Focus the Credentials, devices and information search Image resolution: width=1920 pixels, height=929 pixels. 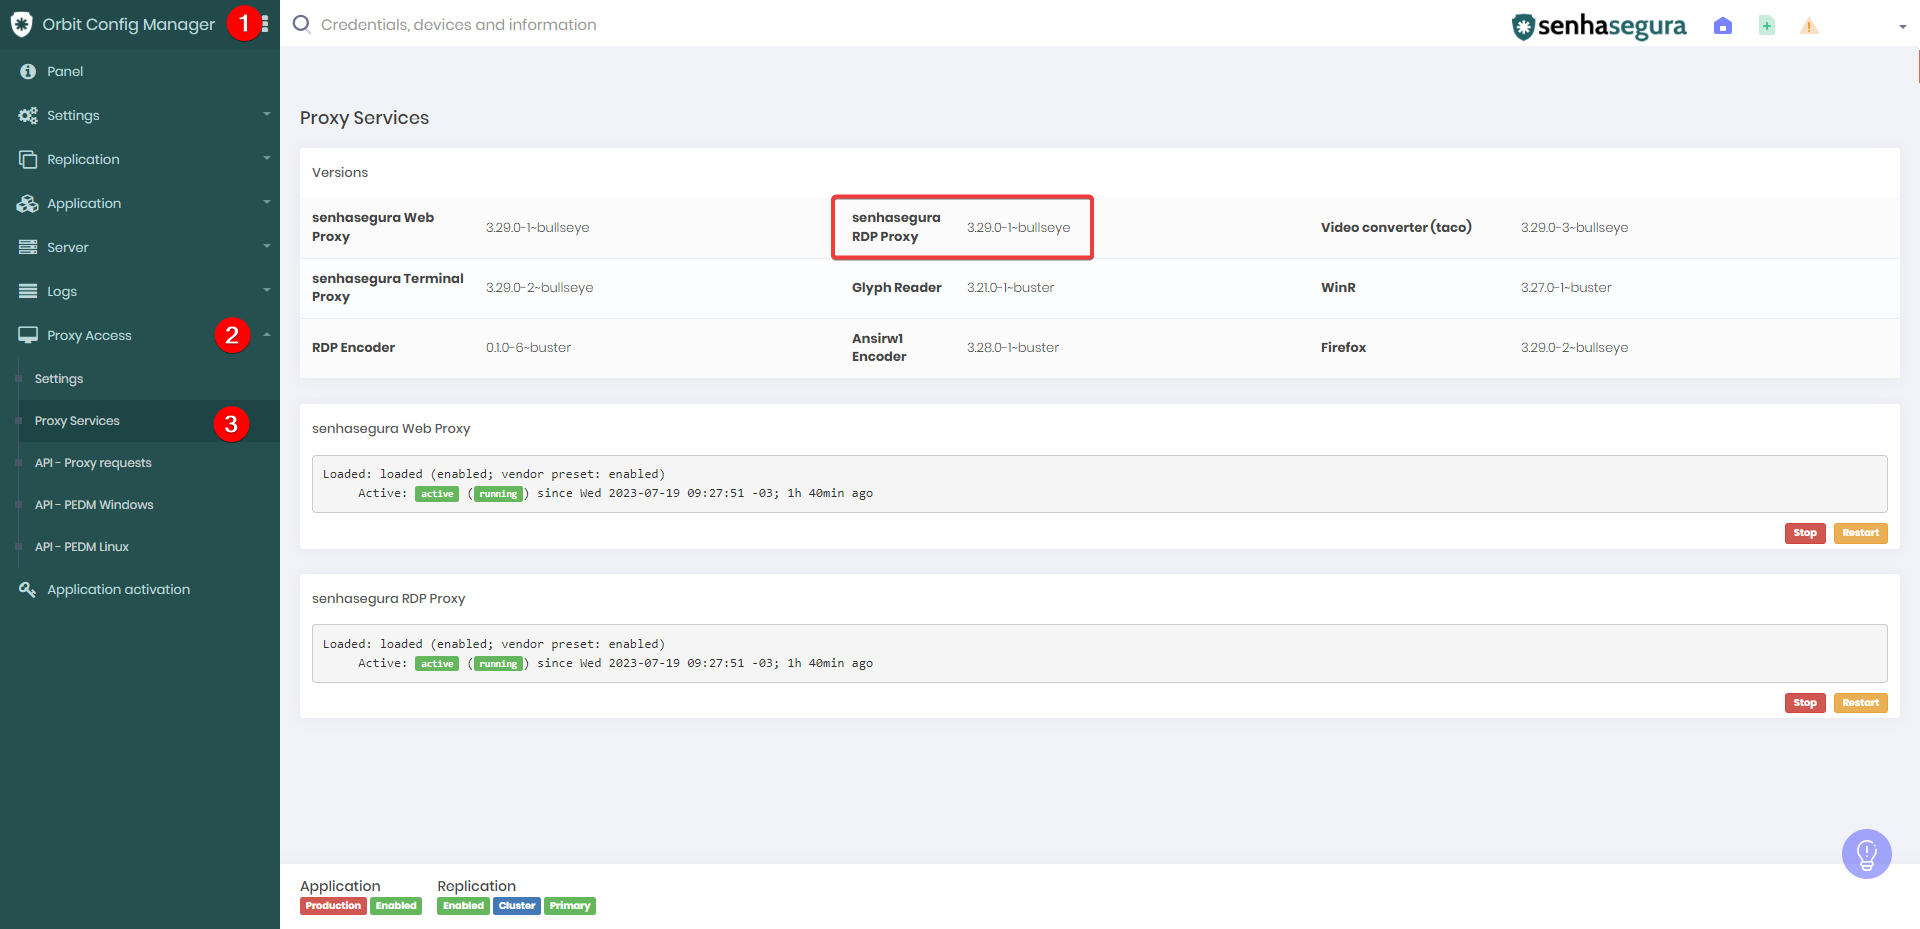coord(458,25)
